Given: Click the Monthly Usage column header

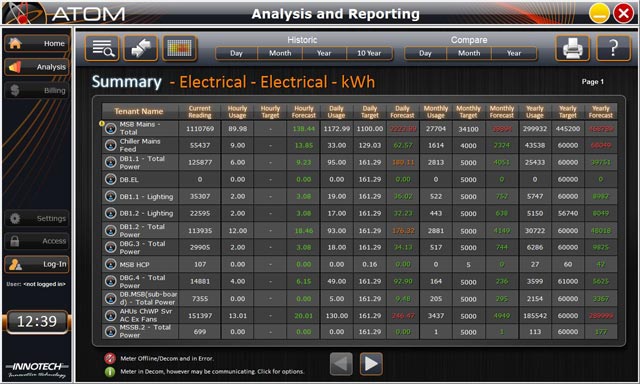Looking at the screenshot, I should coord(436,111).
